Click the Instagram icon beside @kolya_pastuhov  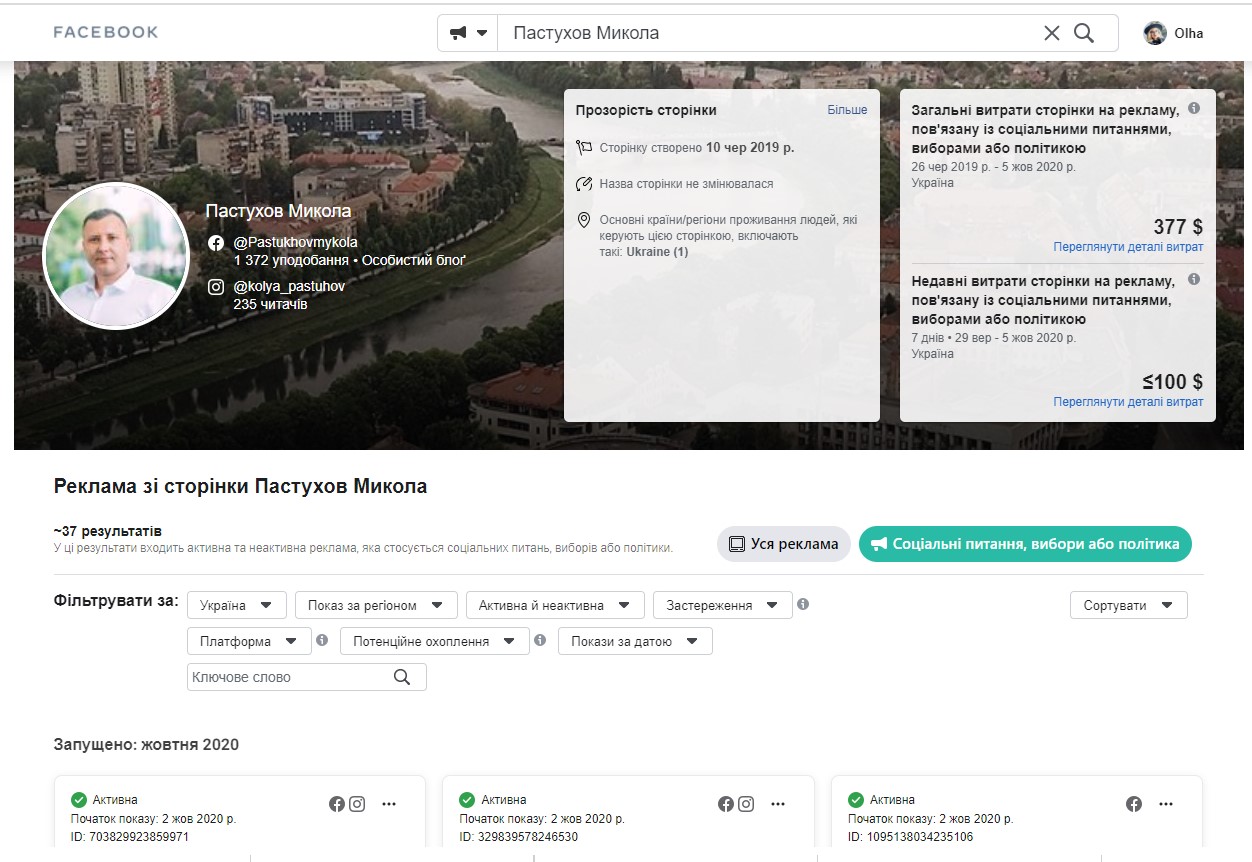click(x=216, y=287)
